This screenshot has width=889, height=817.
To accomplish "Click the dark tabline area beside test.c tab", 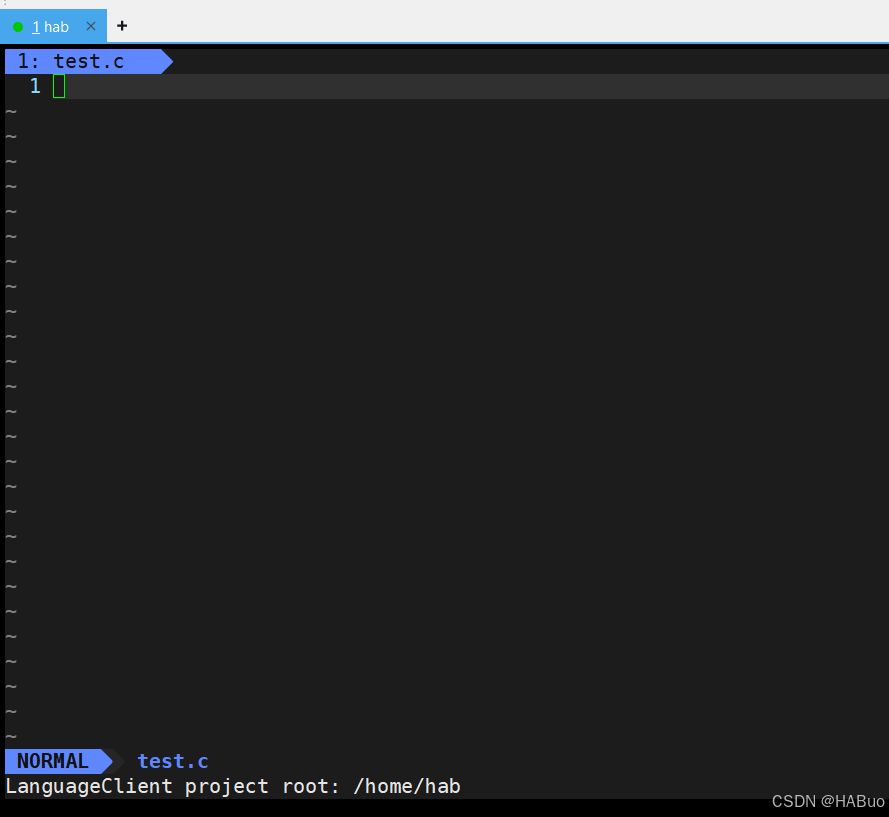I will (x=500, y=61).
